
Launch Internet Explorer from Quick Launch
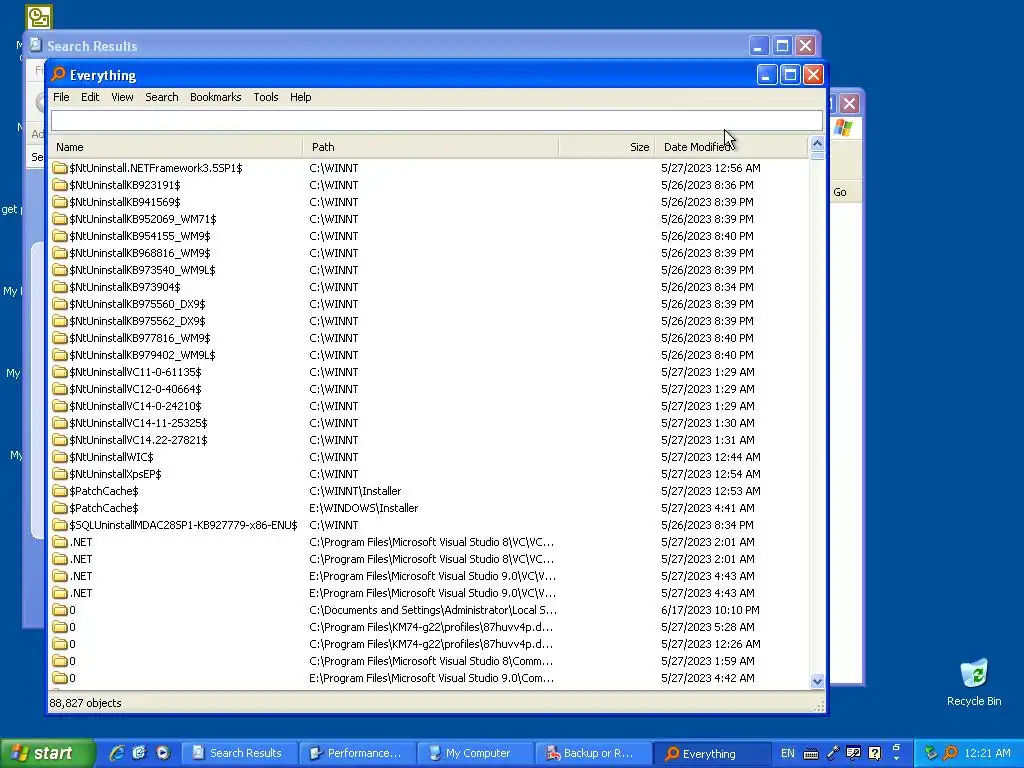[117, 753]
